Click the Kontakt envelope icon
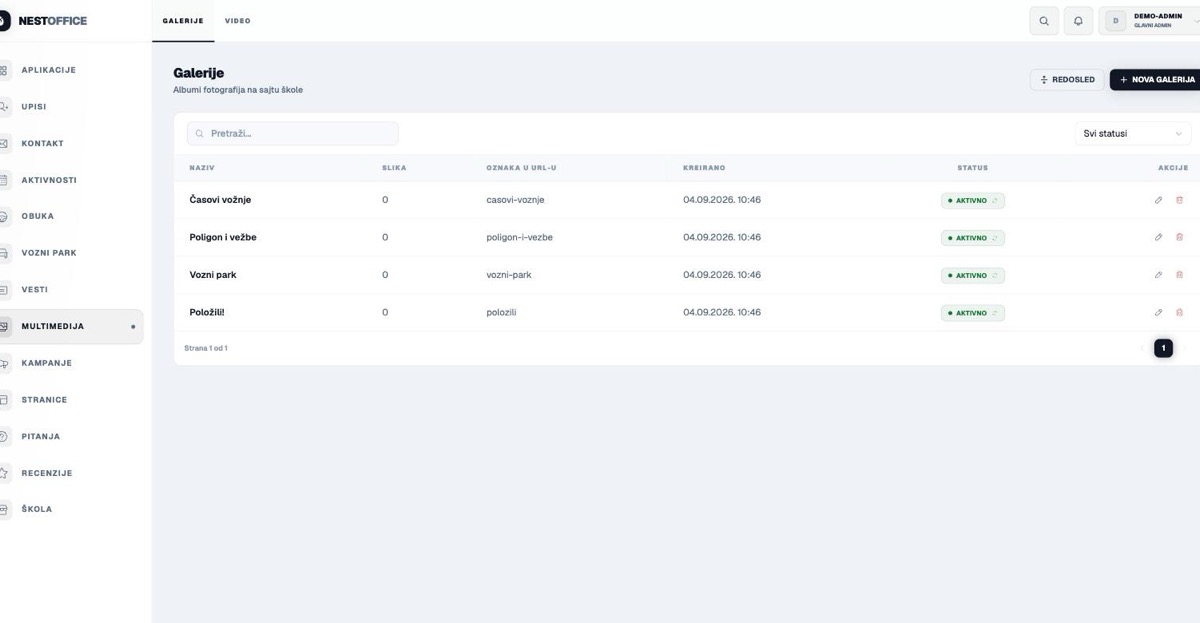1200x623 pixels. pyautogui.click(x=3, y=143)
